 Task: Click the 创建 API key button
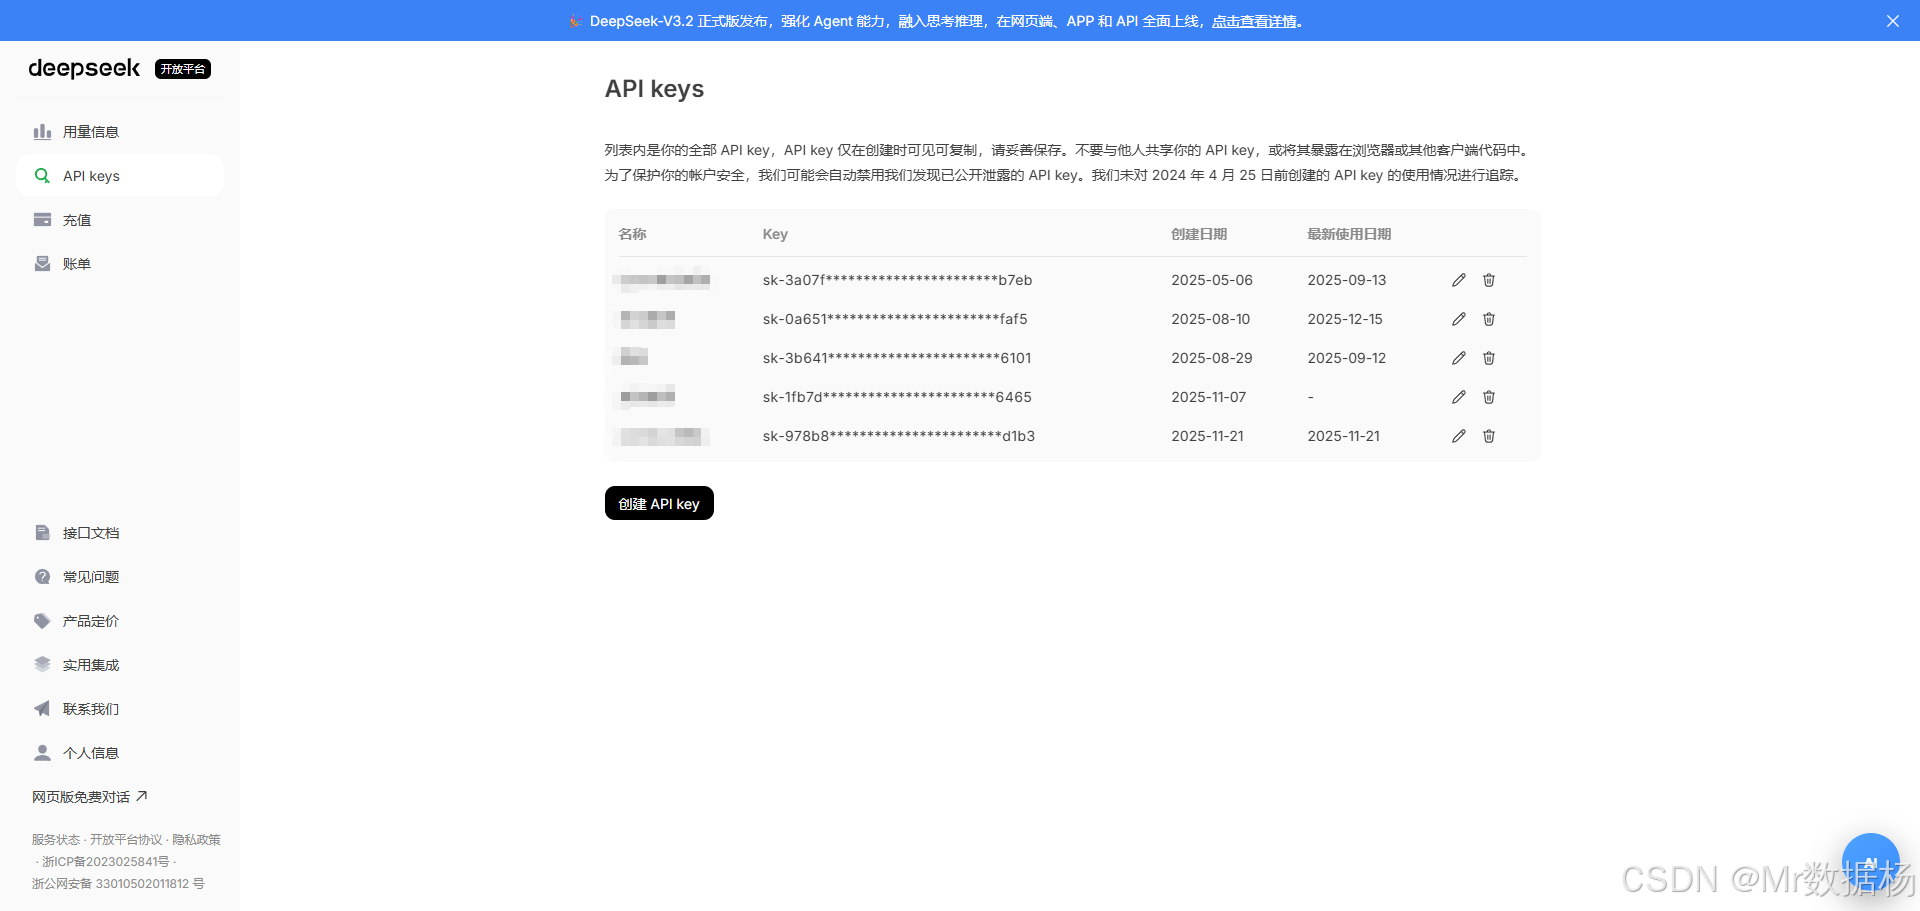point(658,503)
